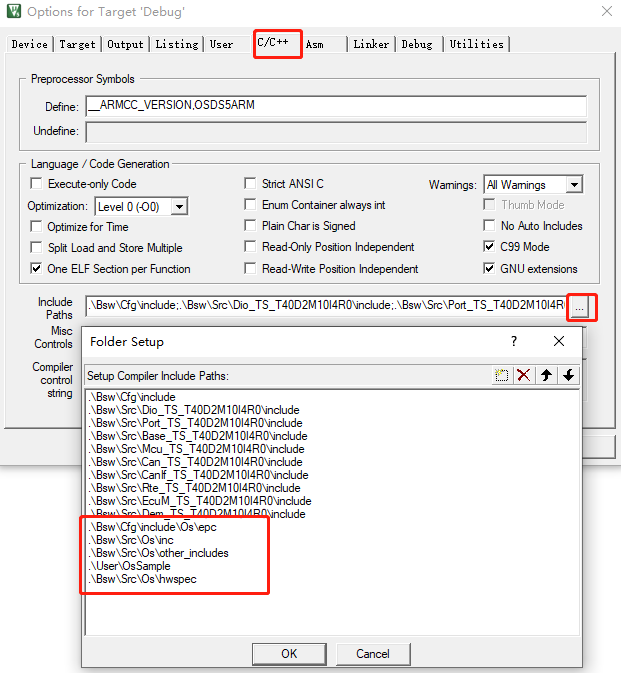The image size is (621, 673).
Task: Click the Undefine input field
Action: (336, 131)
